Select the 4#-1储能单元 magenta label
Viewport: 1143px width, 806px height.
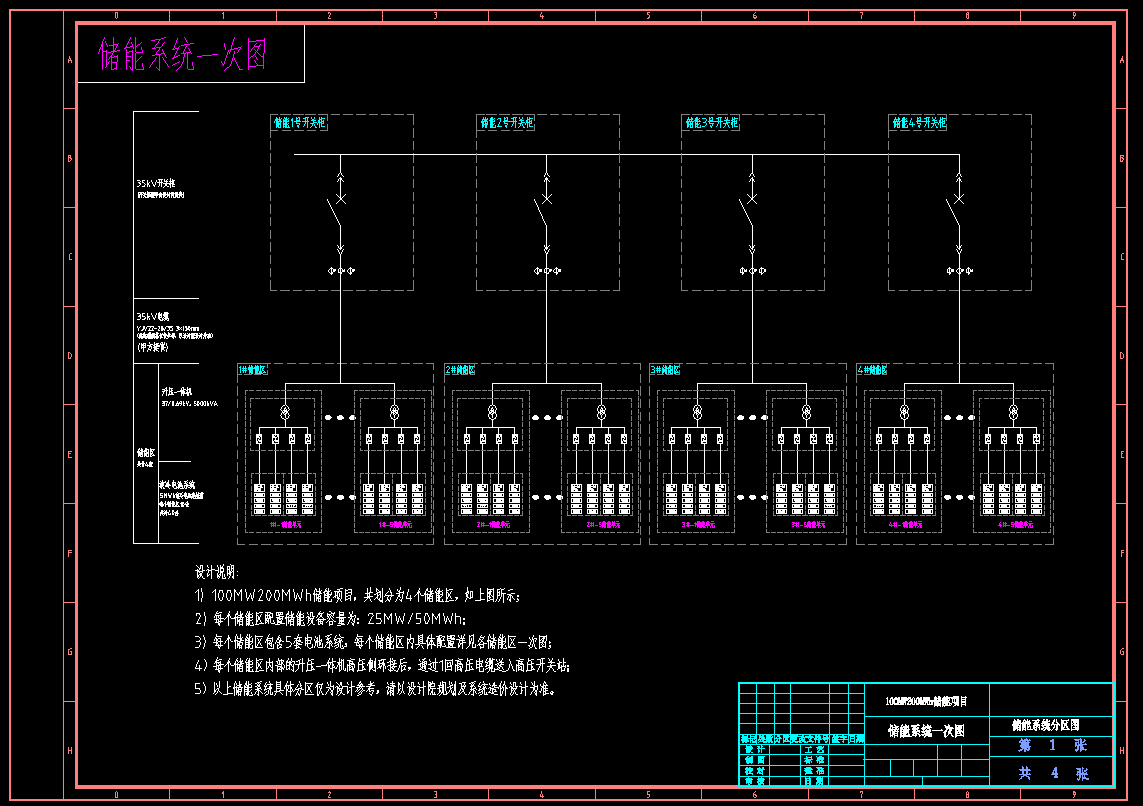(905, 525)
